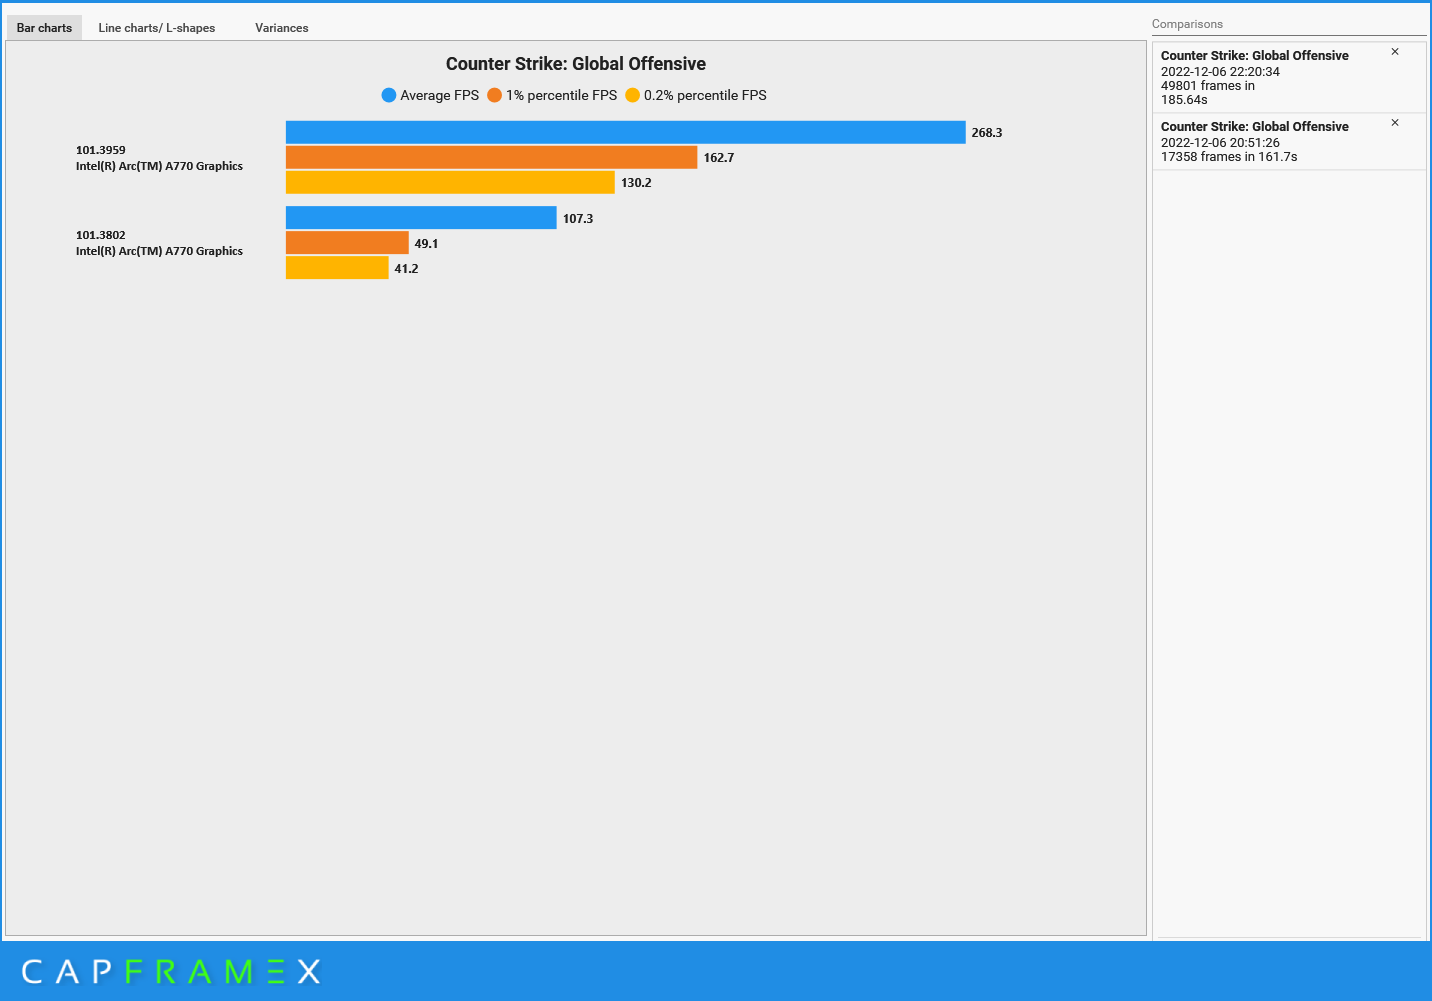
Task: Select the comparison record dated 2022-12-06 22:20:34
Action: click(1289, 77)
